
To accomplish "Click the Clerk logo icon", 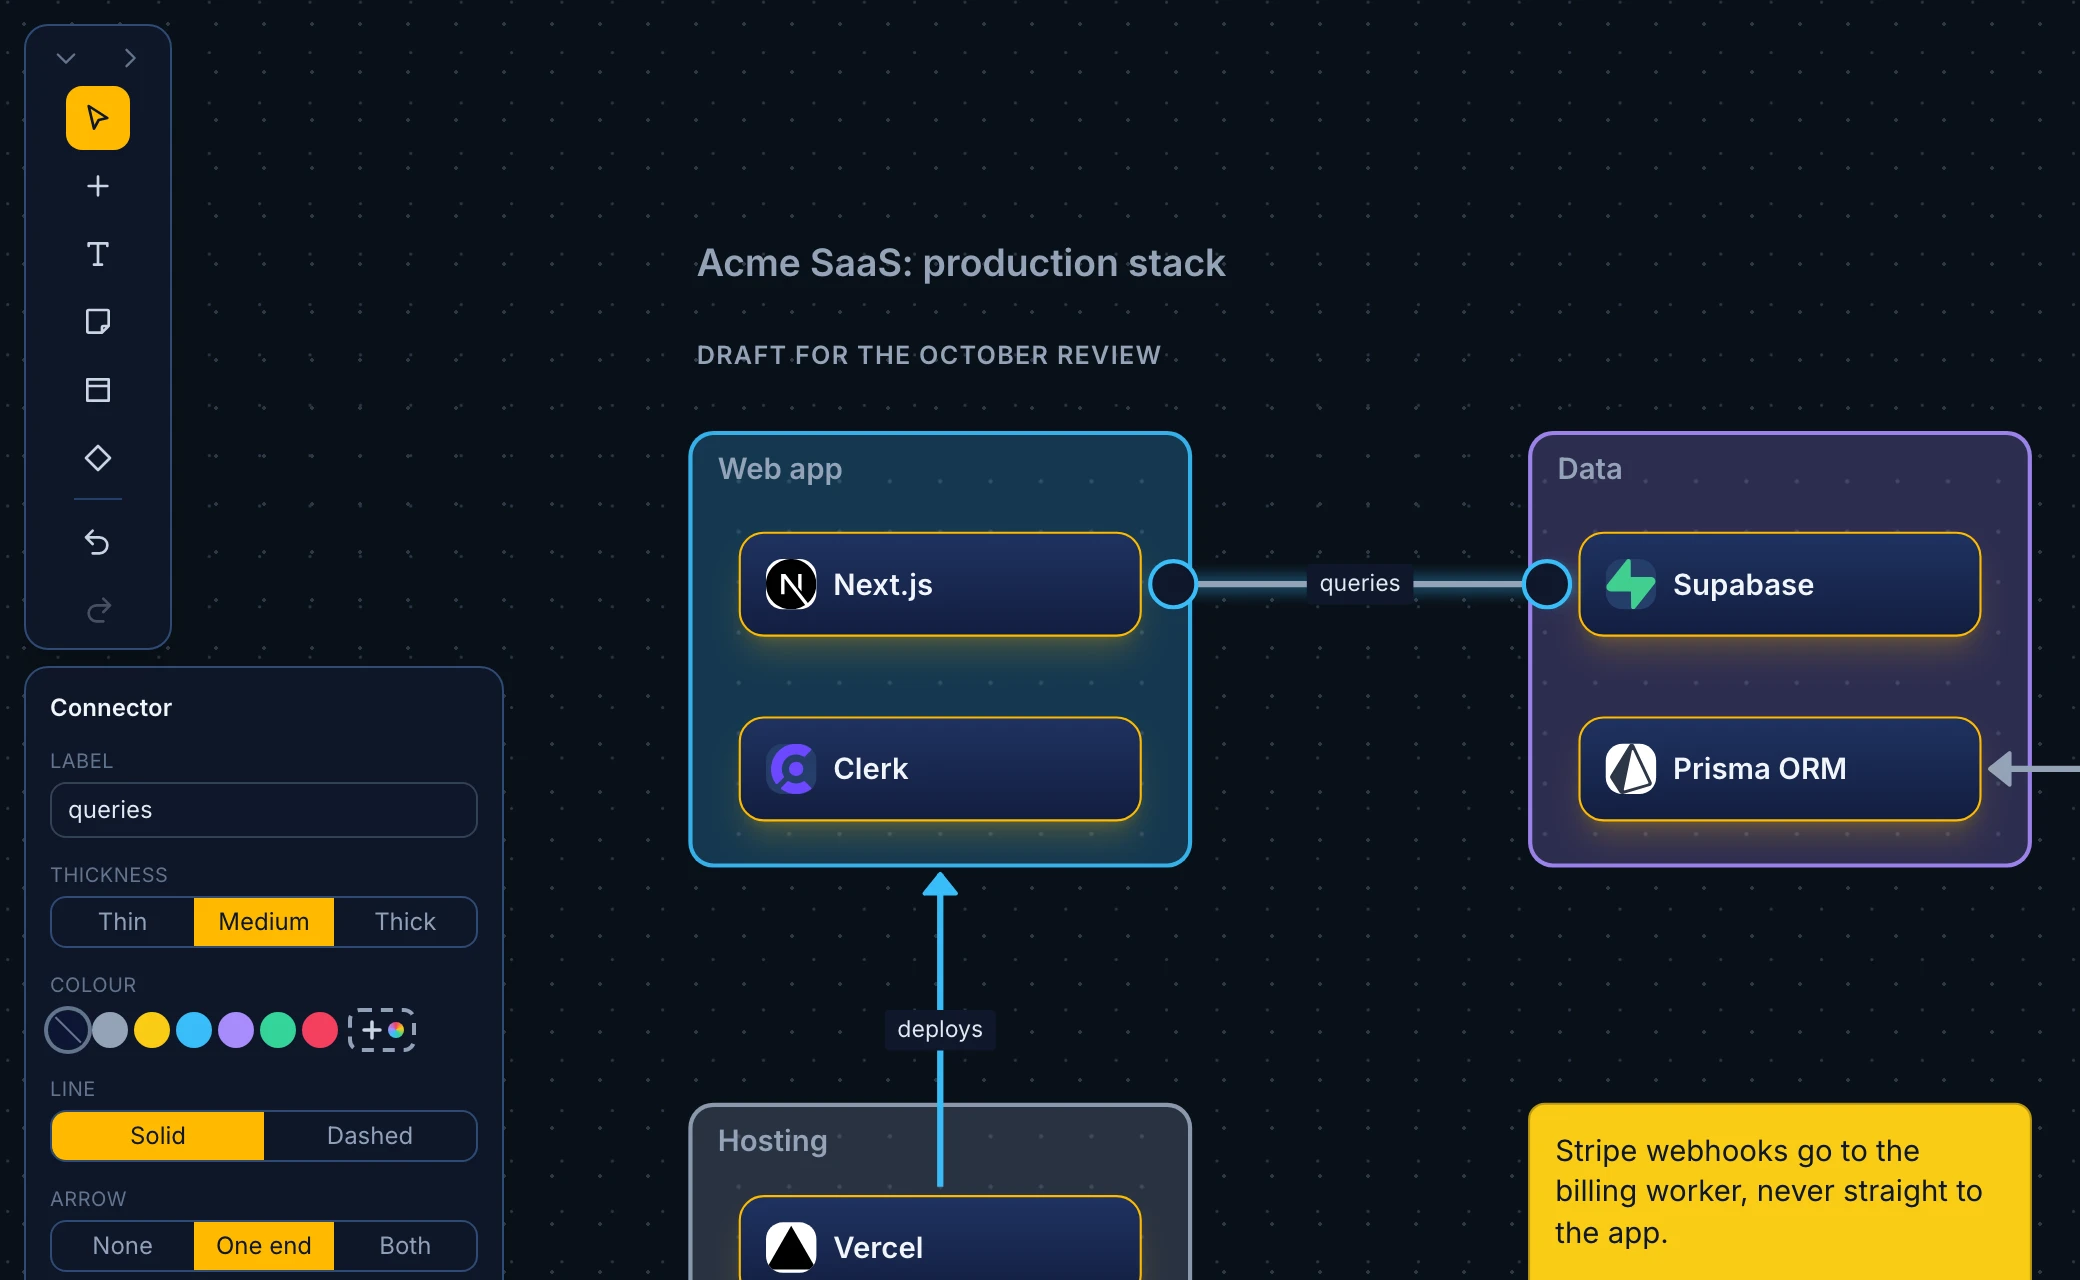I will pyautogui.click(x=791, y=768).
